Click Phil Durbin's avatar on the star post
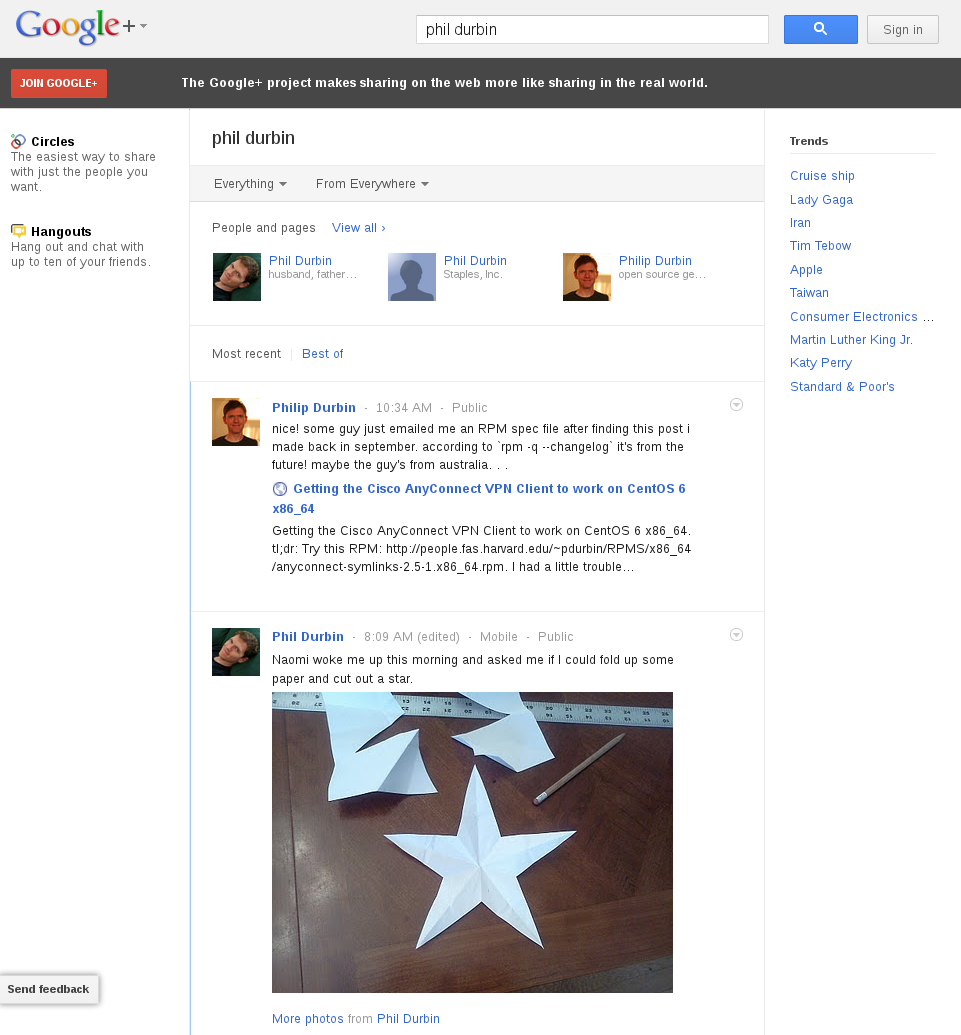 (x=236, y=652)
